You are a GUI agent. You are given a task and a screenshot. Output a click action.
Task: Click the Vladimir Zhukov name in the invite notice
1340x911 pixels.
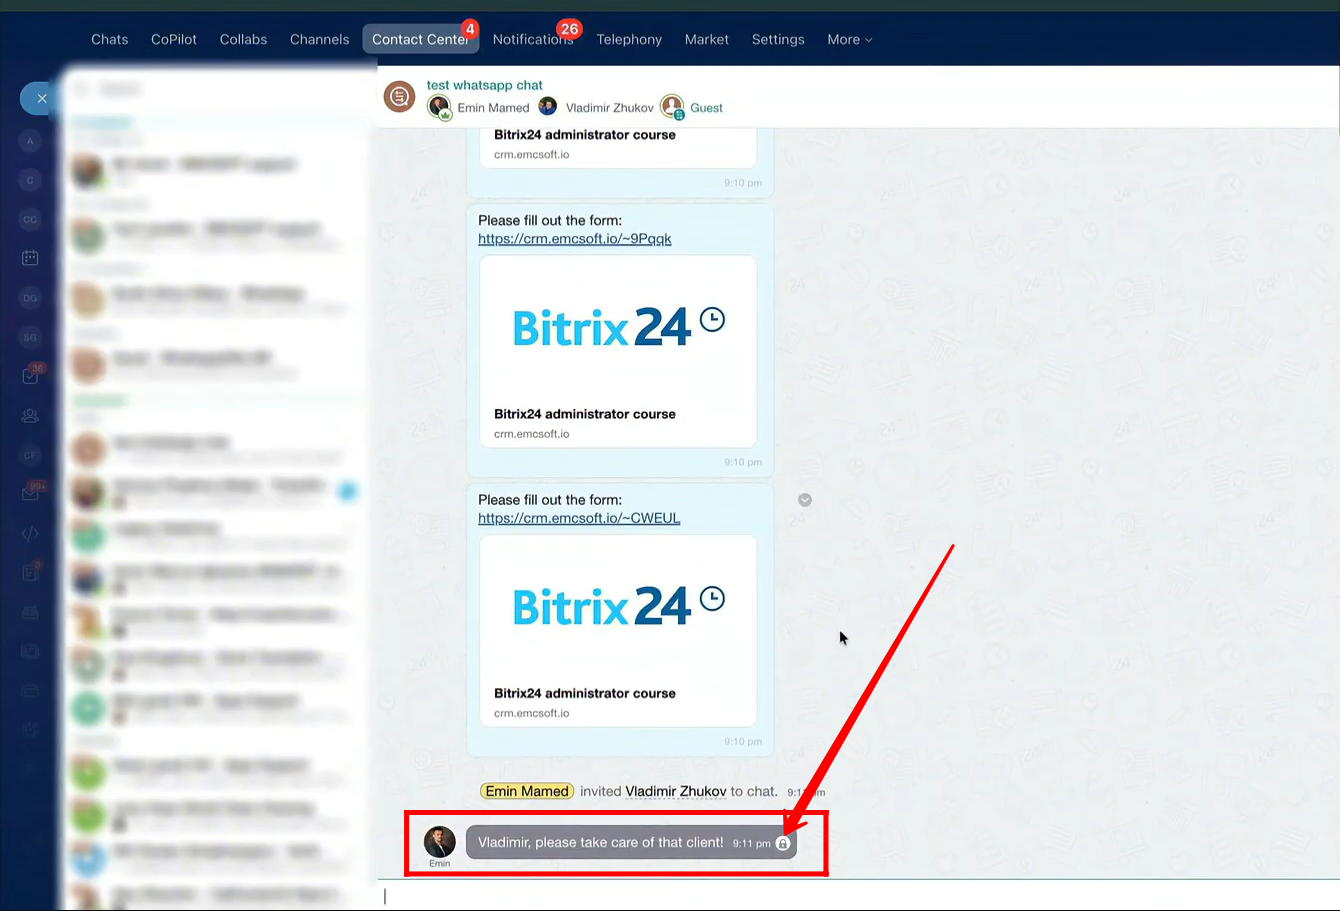coord(675,791)
